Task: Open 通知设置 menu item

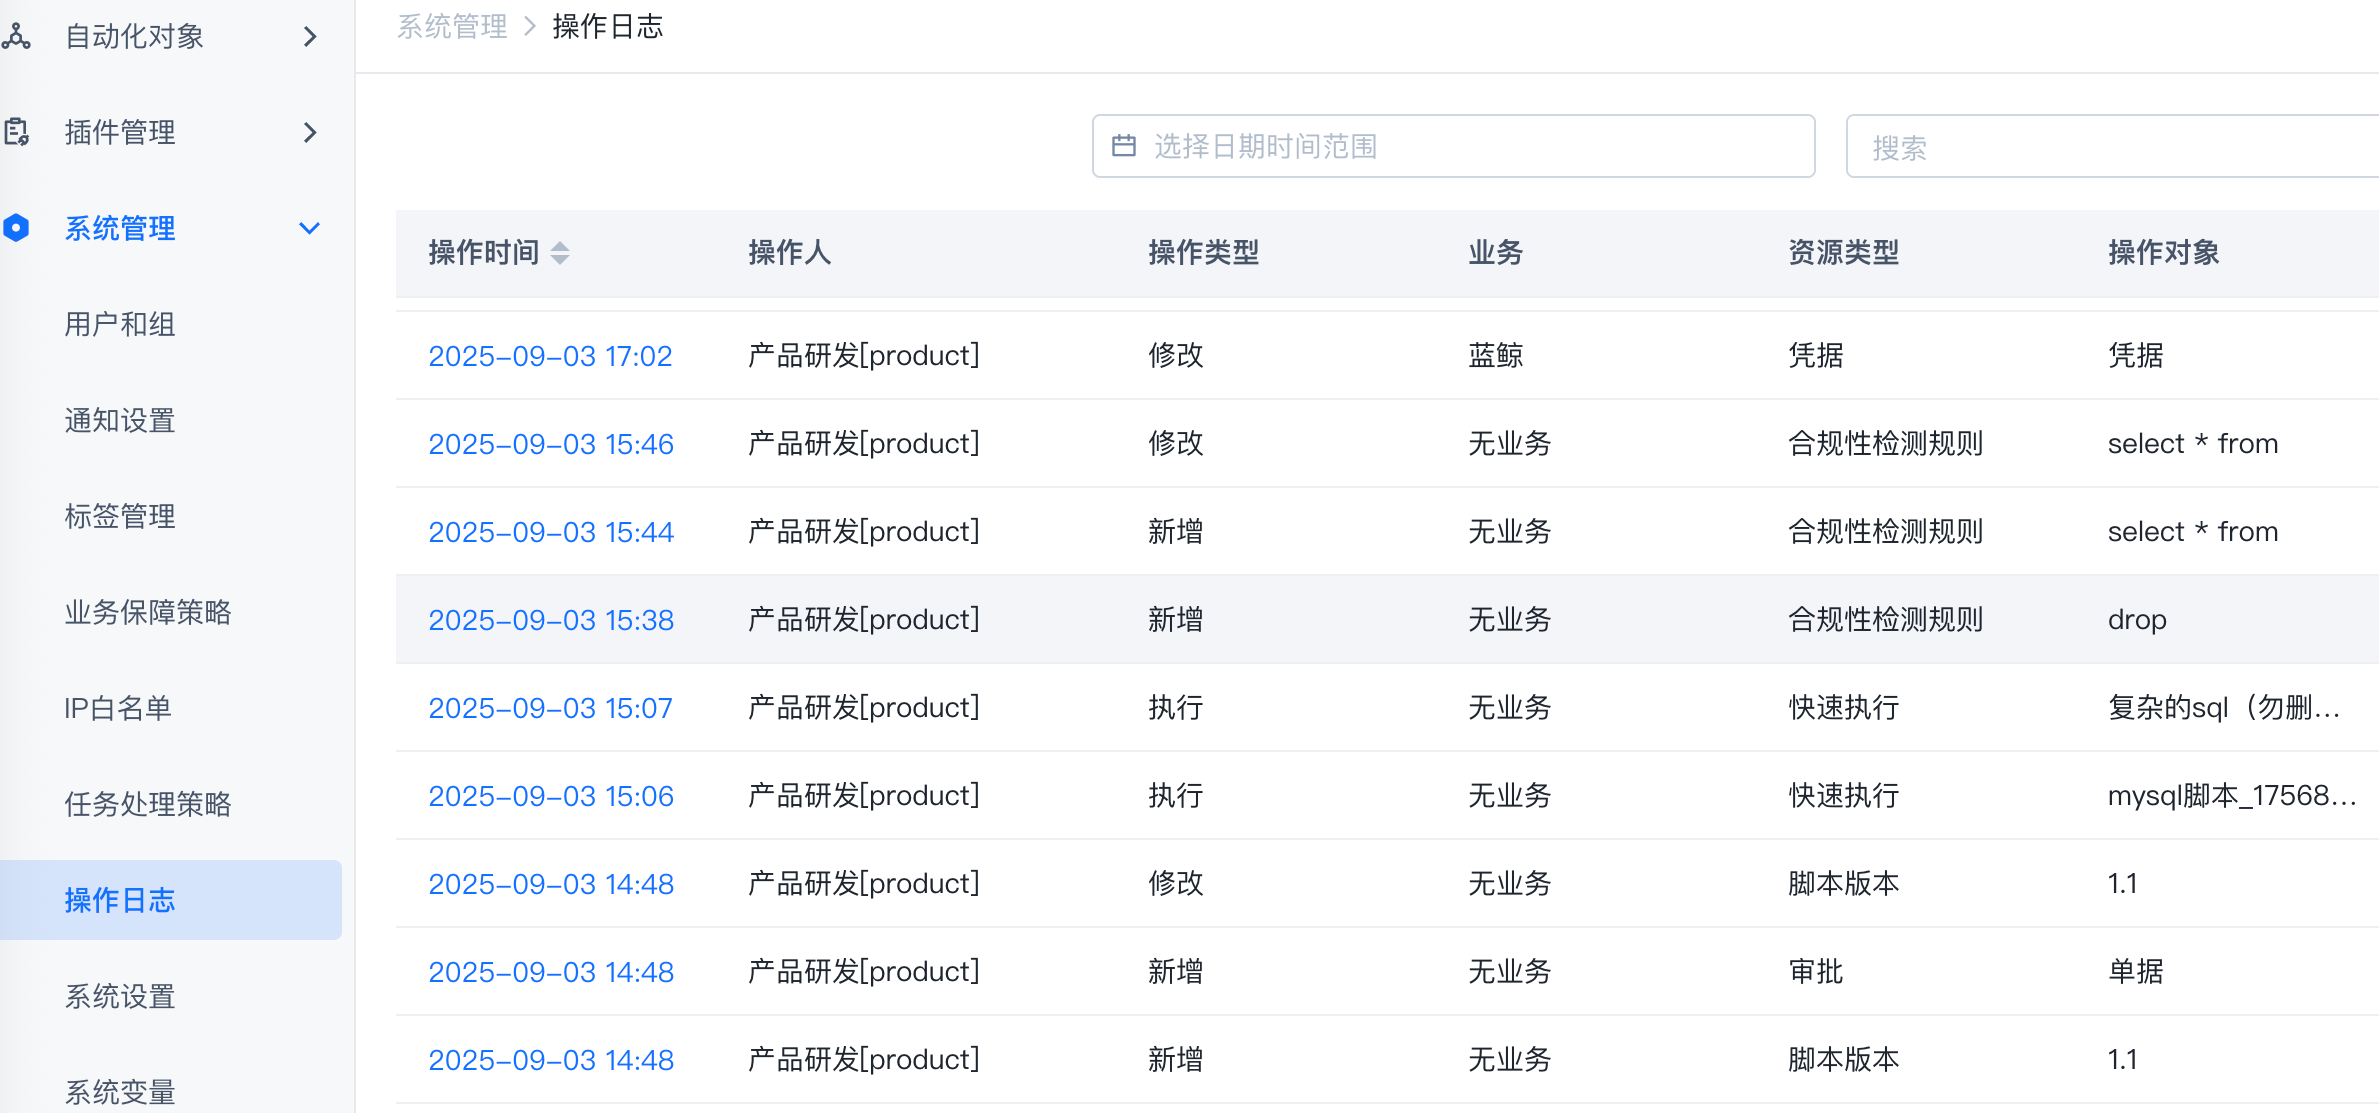Action: [x=120, y=420]
